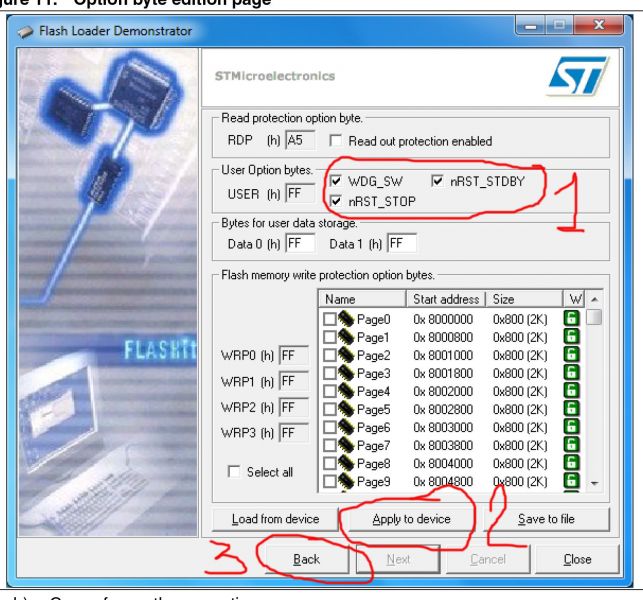This screenshot has height=600, width=643.
Task: Enable Read out protection checkbox
Action: pyautogui.click(x=335, y=141)
